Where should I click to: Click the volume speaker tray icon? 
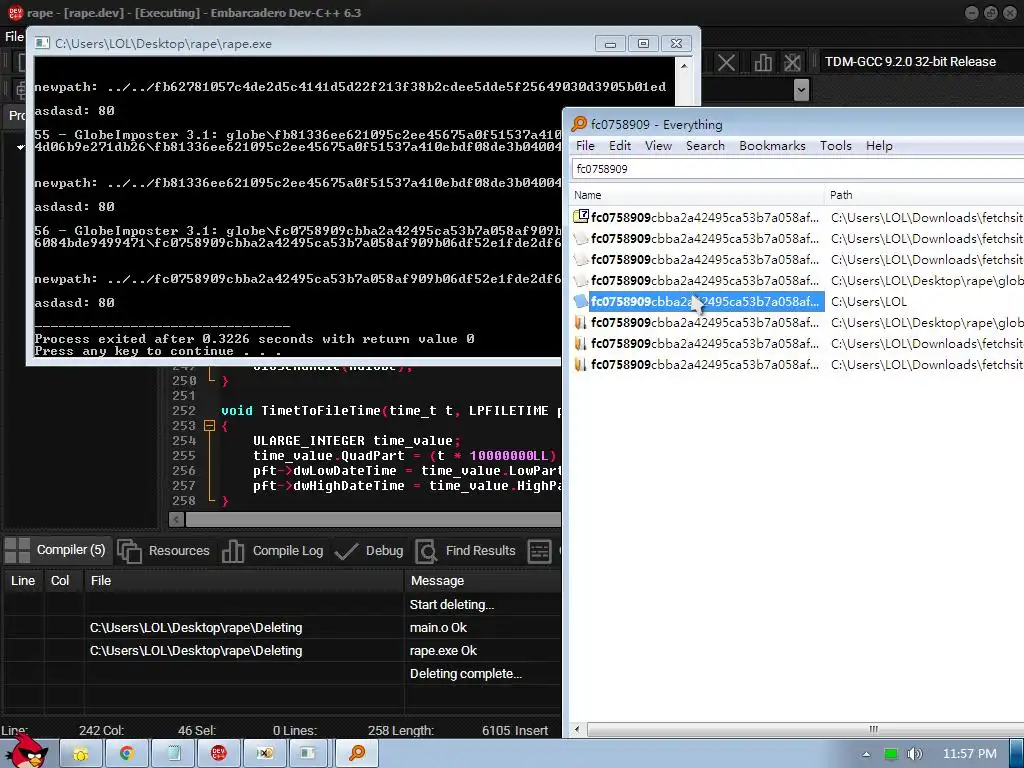tap(915, 754)
